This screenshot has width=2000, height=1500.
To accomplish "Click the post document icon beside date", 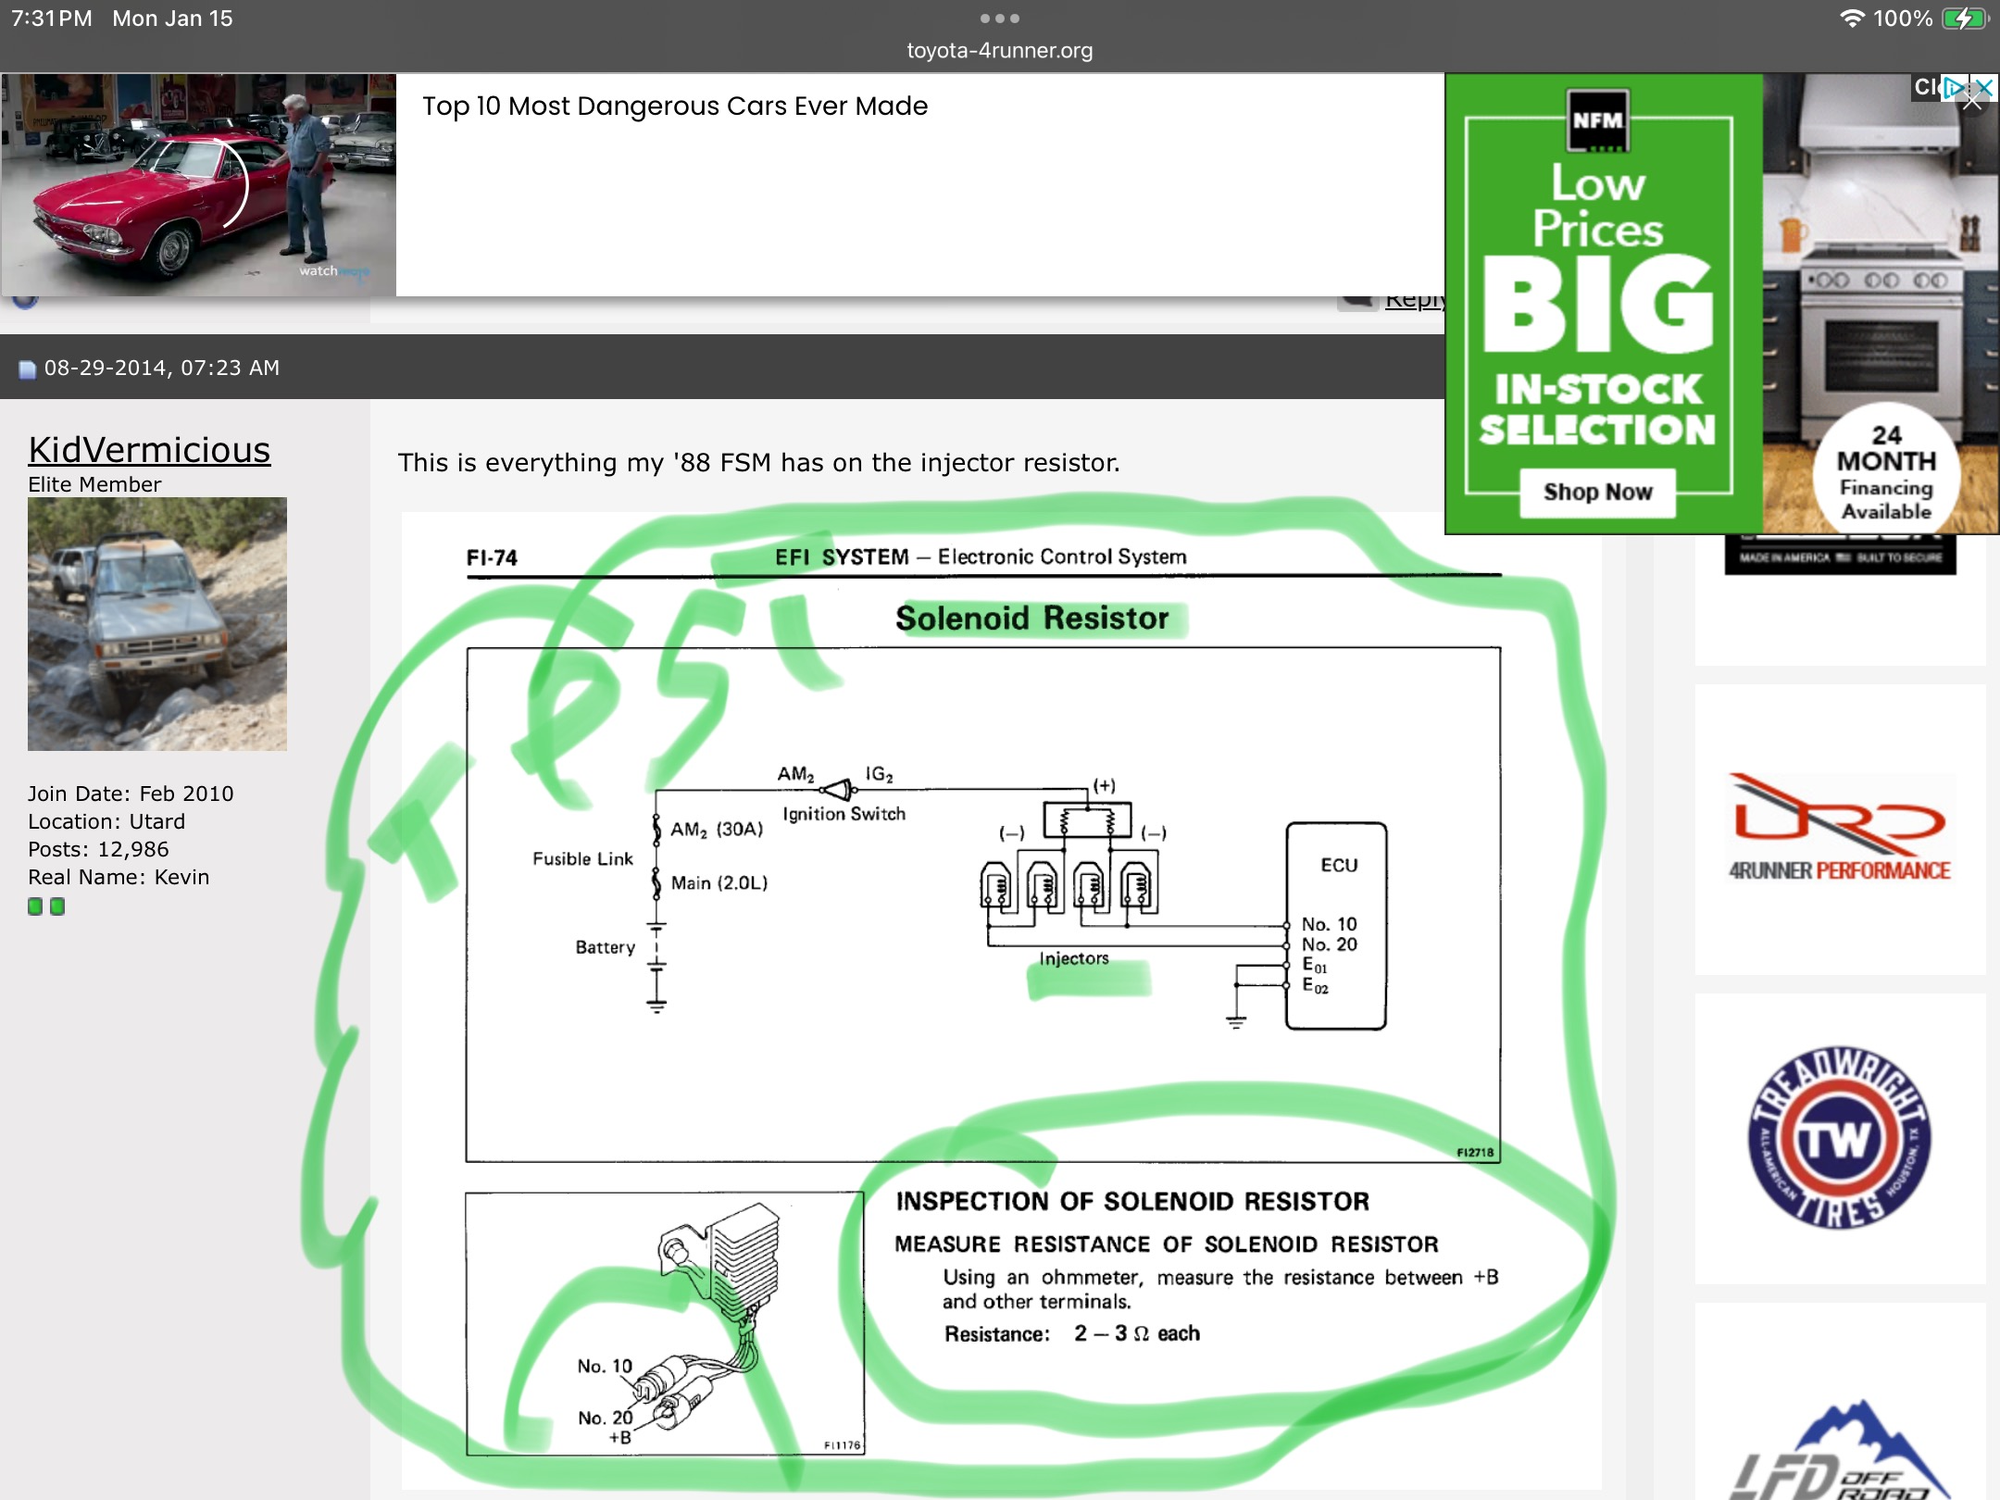I will 27,369.
